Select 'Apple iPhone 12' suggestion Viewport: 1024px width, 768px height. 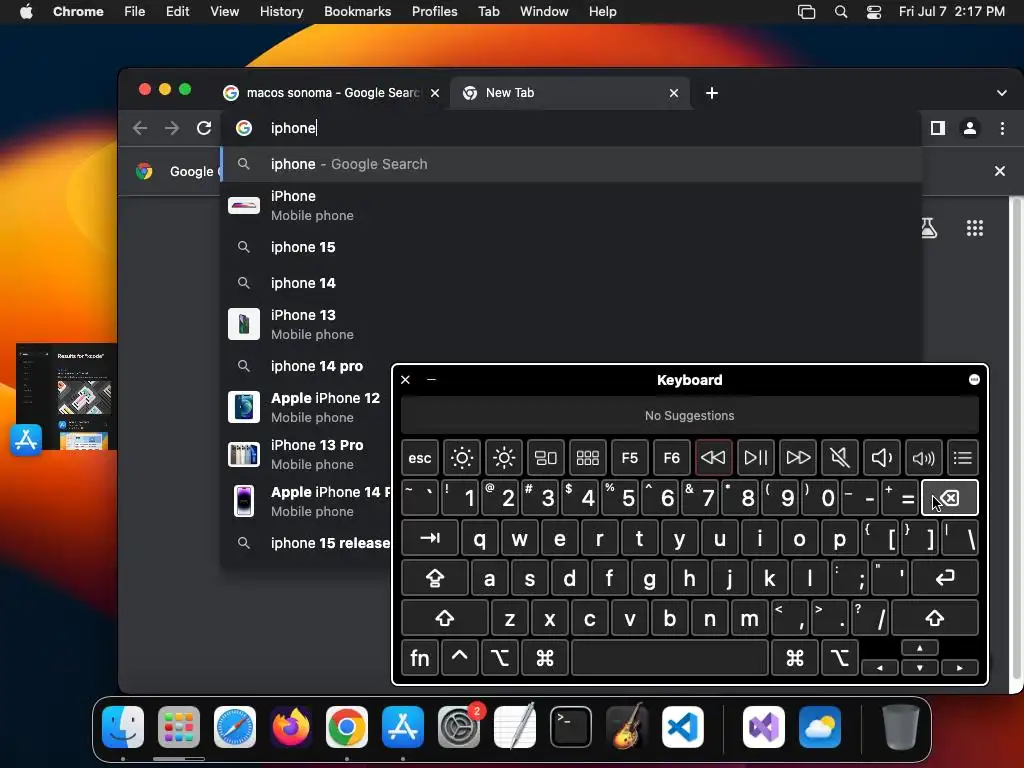pyautogui.click(x=307, y=407)
